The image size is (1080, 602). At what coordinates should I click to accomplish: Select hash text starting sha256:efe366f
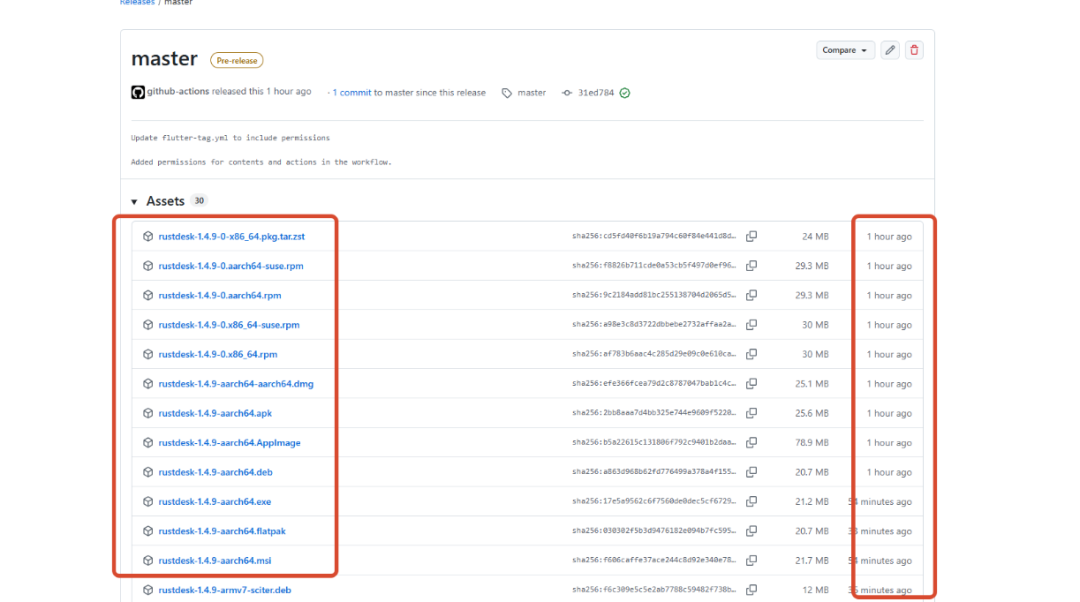(x=654, y=384)
